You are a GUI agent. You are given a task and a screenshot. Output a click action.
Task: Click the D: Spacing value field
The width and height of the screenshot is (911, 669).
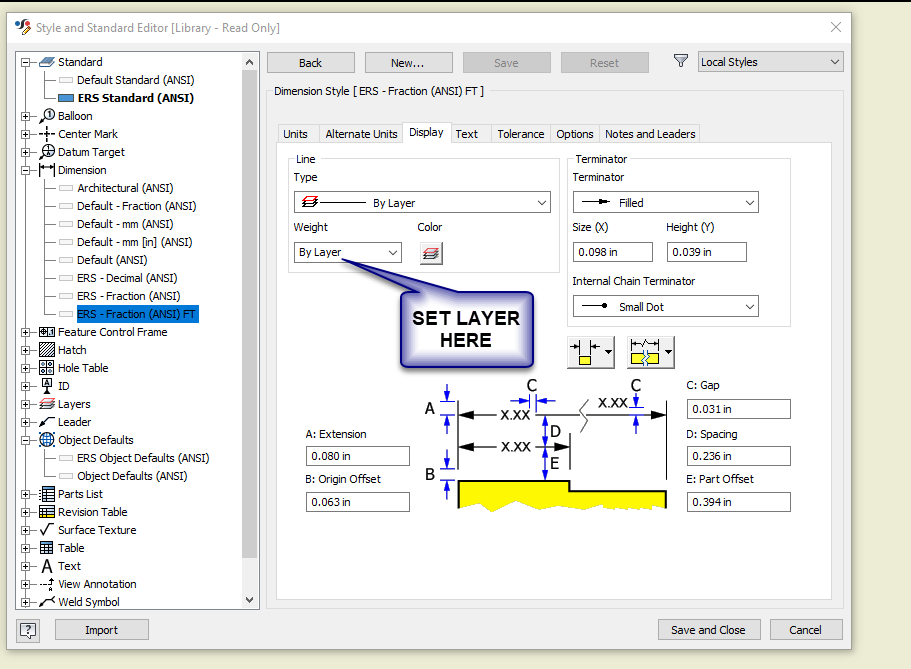coord(738,456)
